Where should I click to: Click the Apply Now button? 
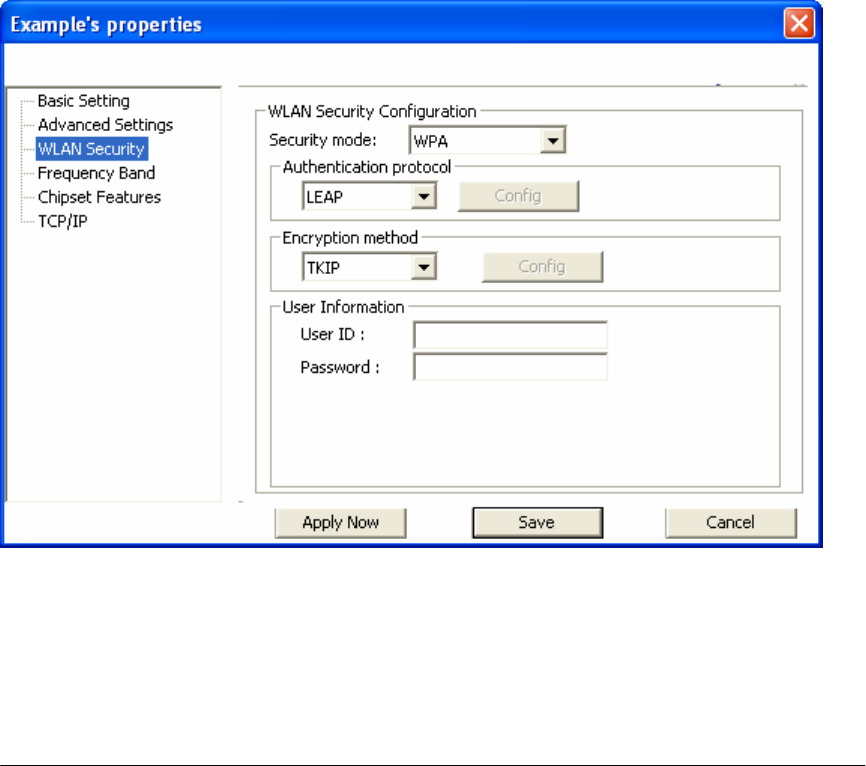(x=340, y=522)
